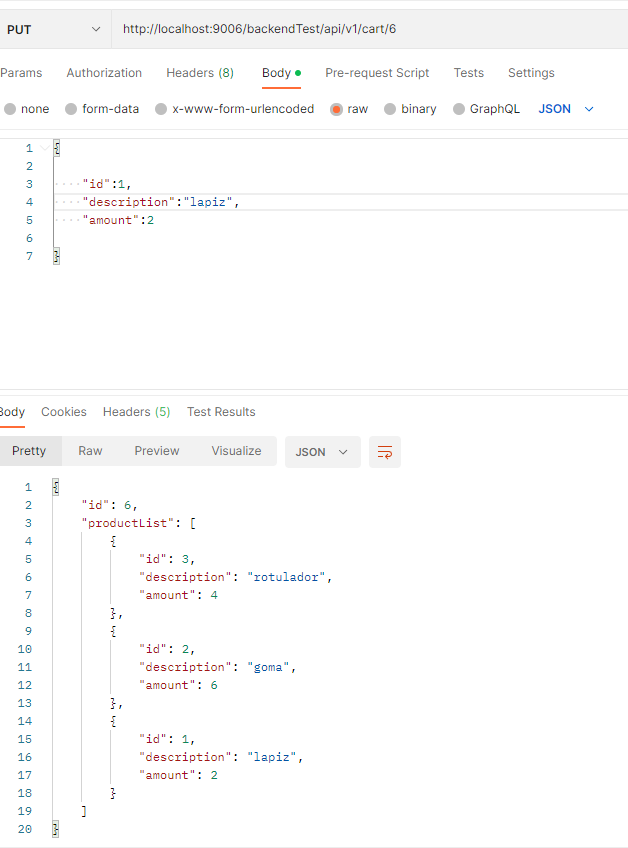Click the "id": 3 response line
Image resolution: width=628 pixels, height=848 pixels.
tap(167, 559)
